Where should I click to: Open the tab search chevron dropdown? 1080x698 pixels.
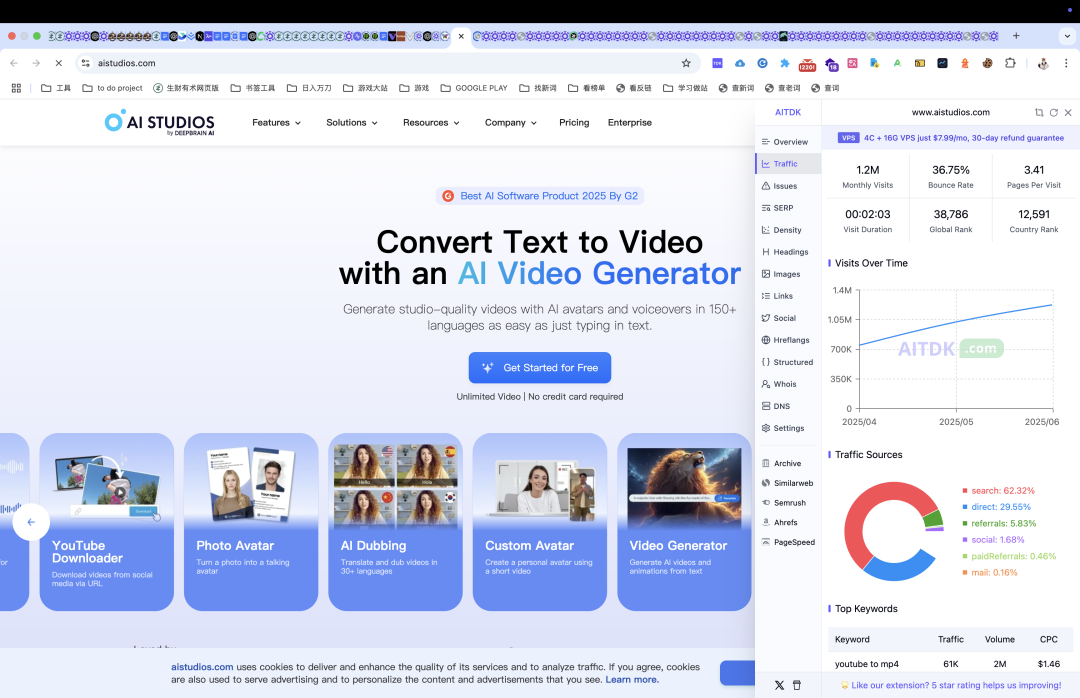click(1068, 36)
